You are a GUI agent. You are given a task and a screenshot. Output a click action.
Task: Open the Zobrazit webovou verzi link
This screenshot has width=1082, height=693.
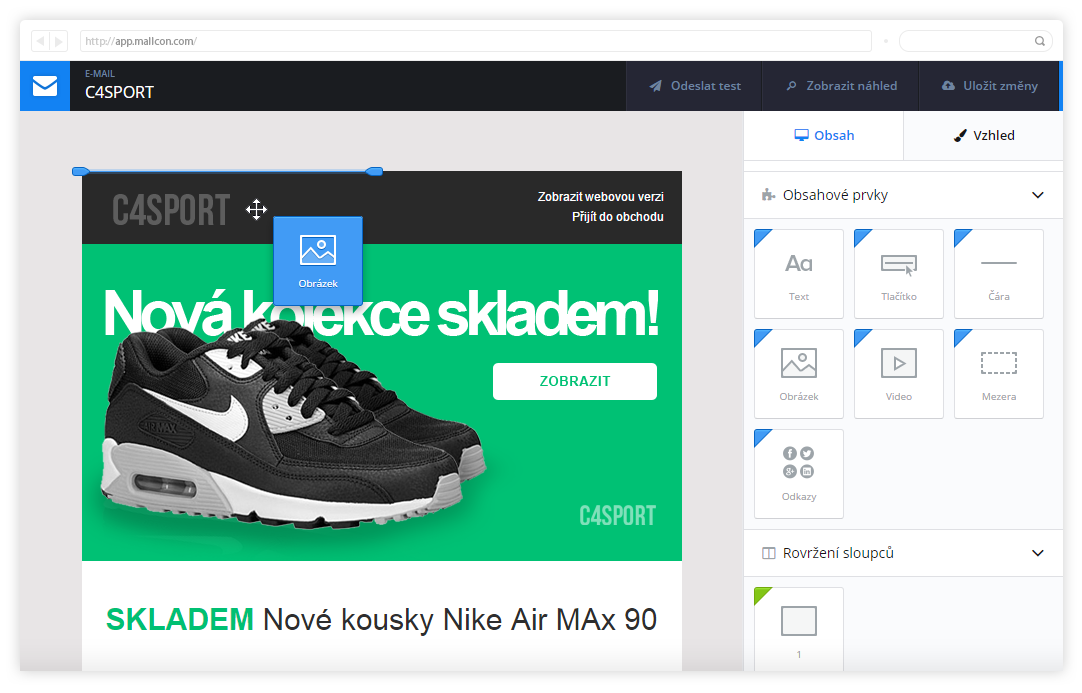[x=600, y=197]
